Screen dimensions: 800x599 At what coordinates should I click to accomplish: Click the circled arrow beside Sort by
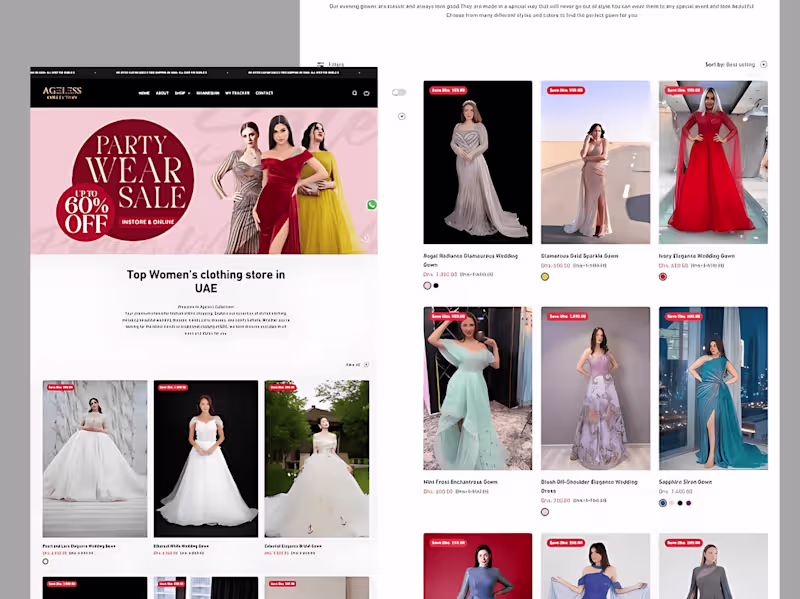pos(763,63)
